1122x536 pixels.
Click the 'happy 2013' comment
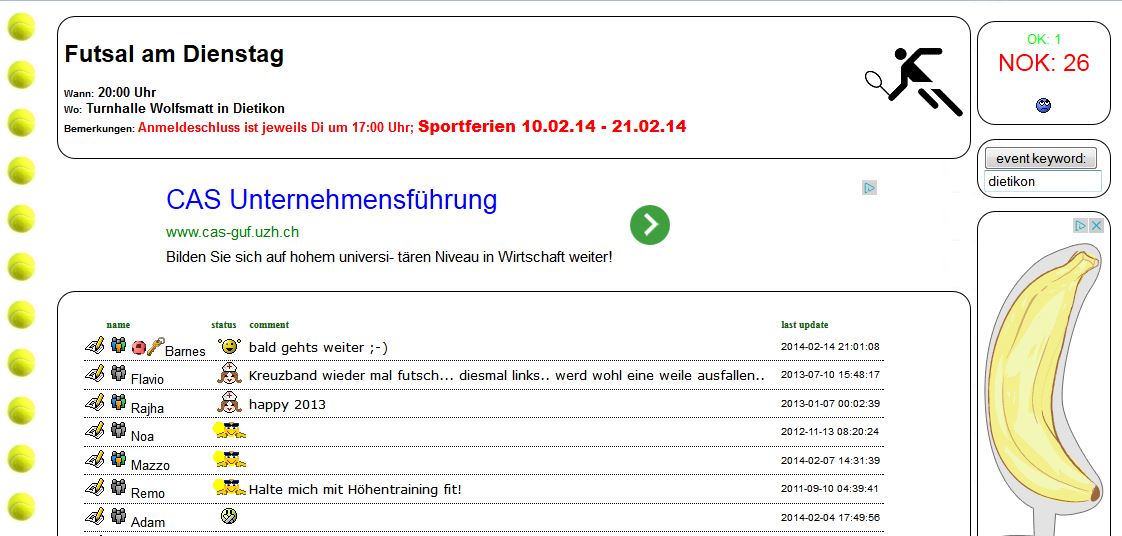[287, 404]
